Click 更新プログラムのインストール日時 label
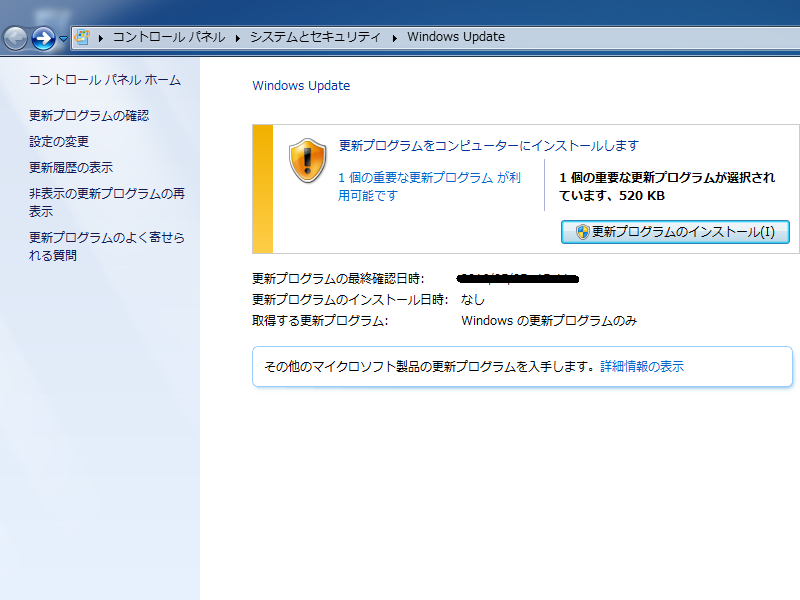Screen dimensions: 800x600 [350, 300]
